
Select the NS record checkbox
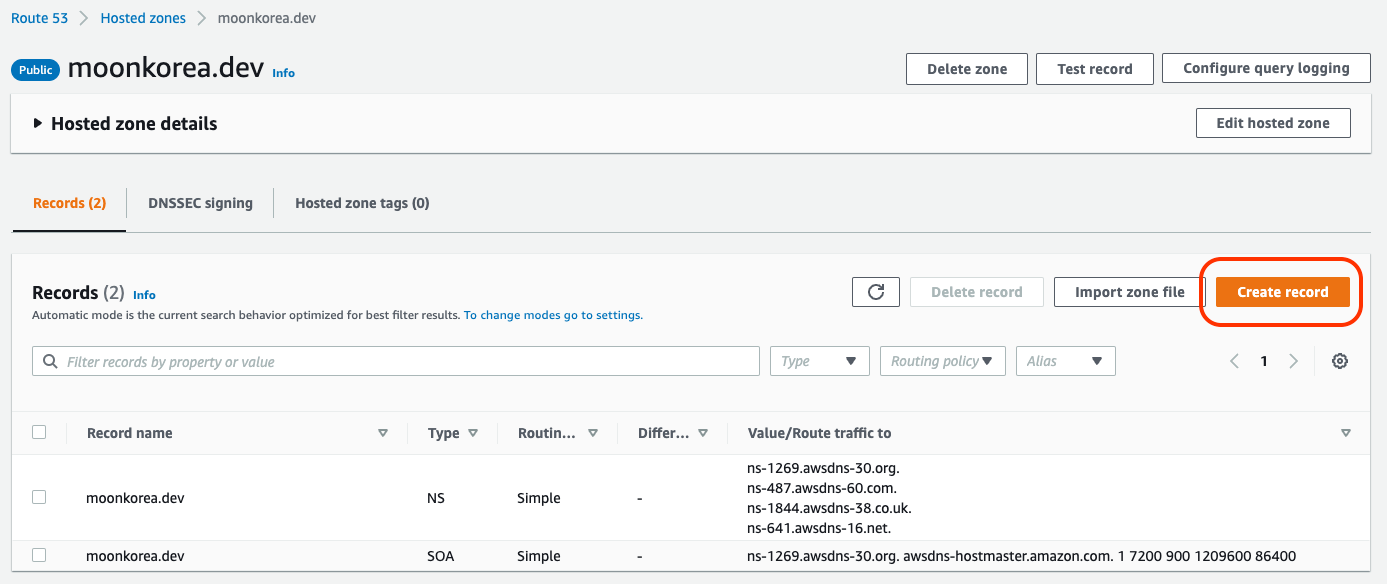[39, 497]
